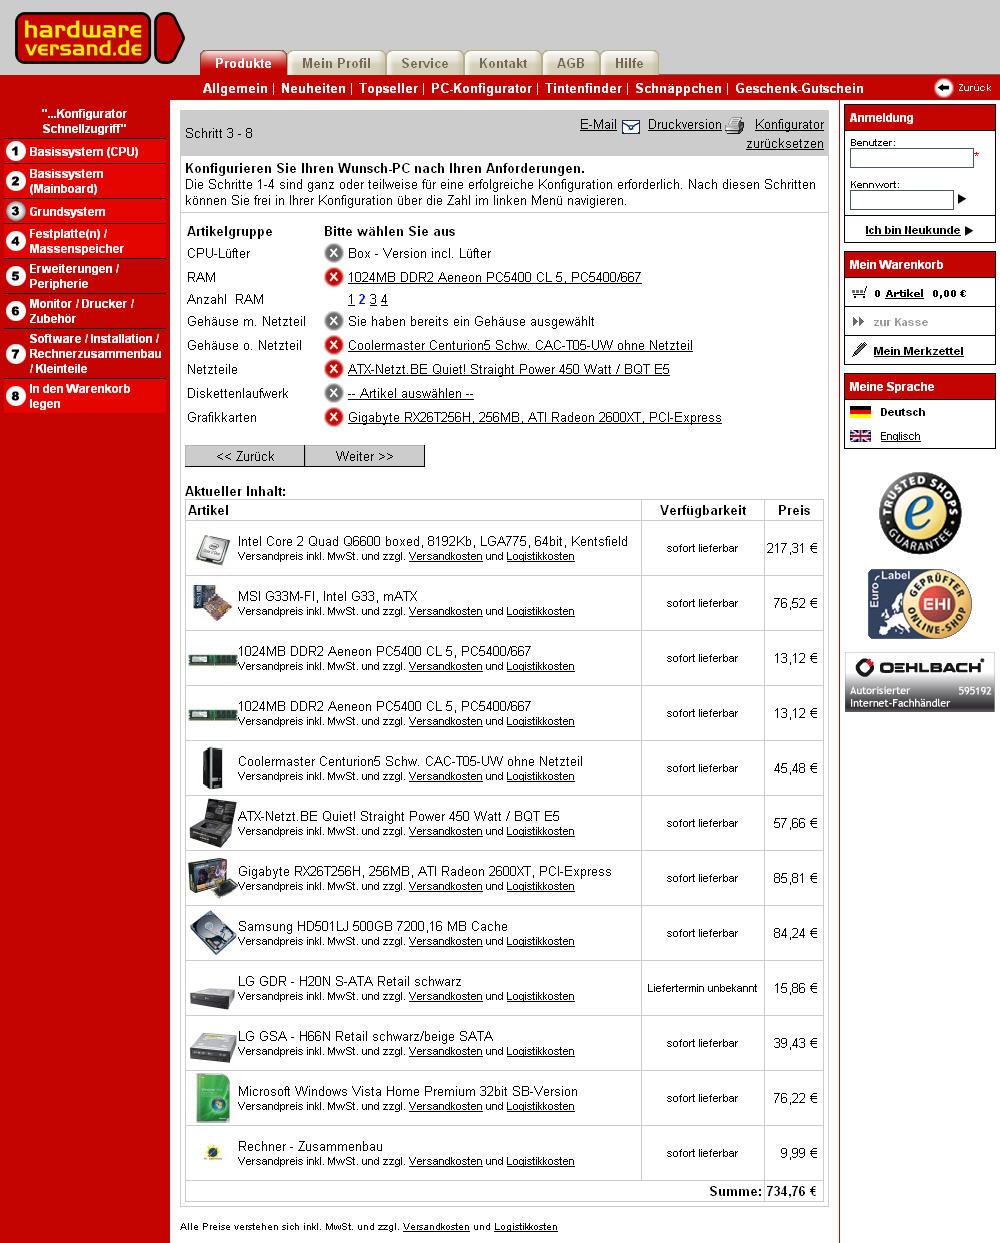Click the Intel Core 2 Quad product thumbnail
The width and height of the screenshot is (1000, 1243).
212,548
